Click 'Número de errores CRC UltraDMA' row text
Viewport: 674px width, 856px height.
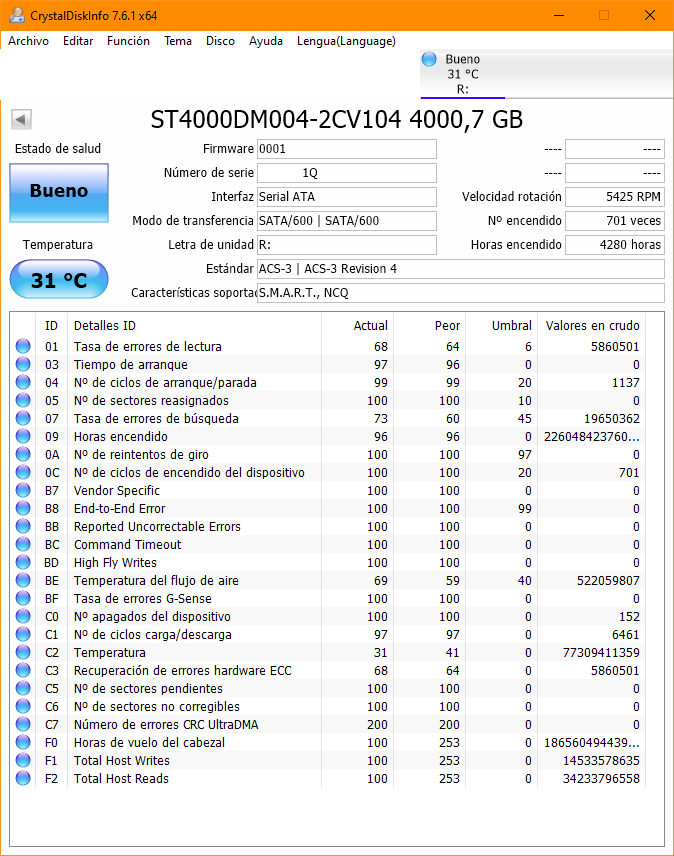166,724
